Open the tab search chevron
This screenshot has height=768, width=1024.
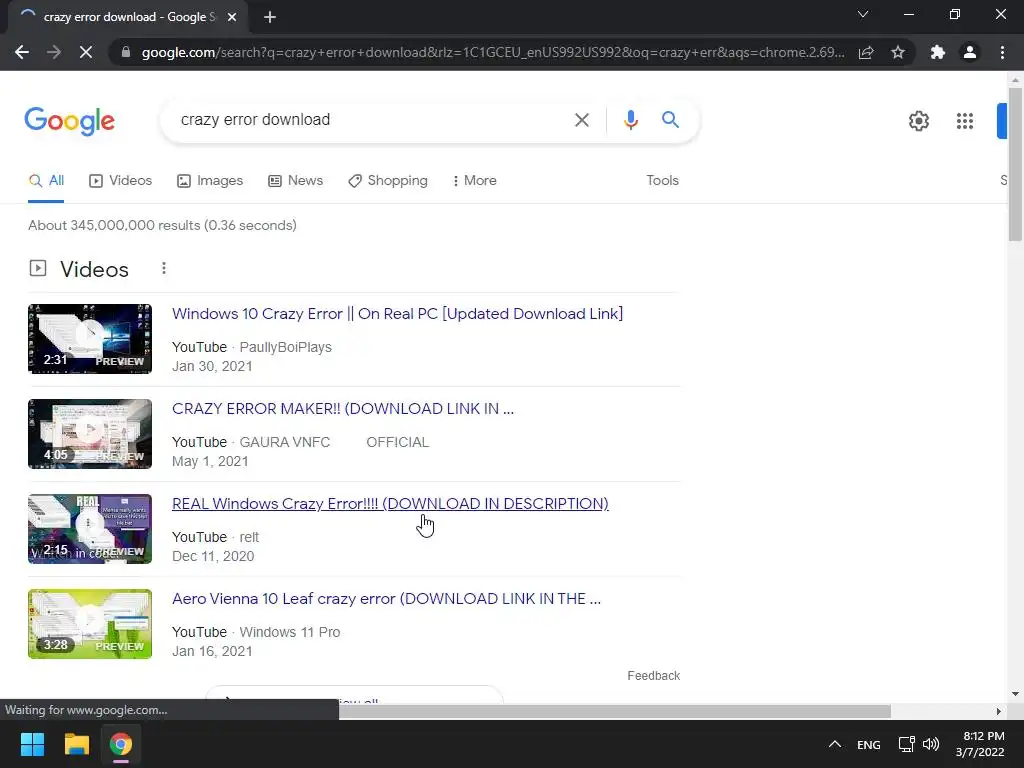click(x=863, y=14)
